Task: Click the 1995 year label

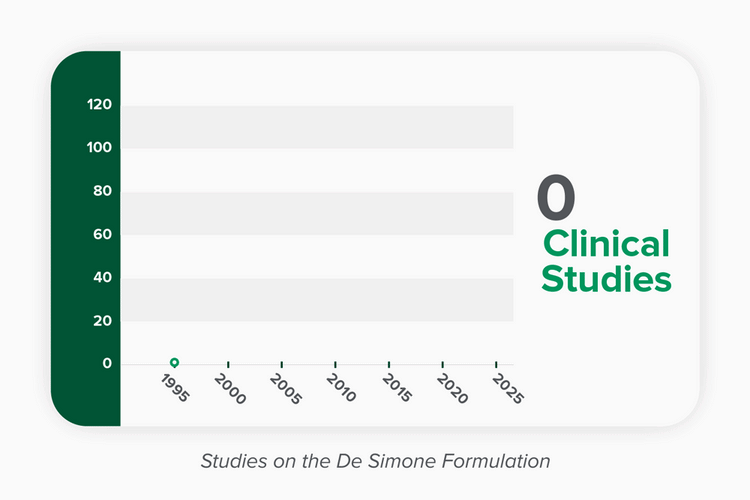Action: 175,388
